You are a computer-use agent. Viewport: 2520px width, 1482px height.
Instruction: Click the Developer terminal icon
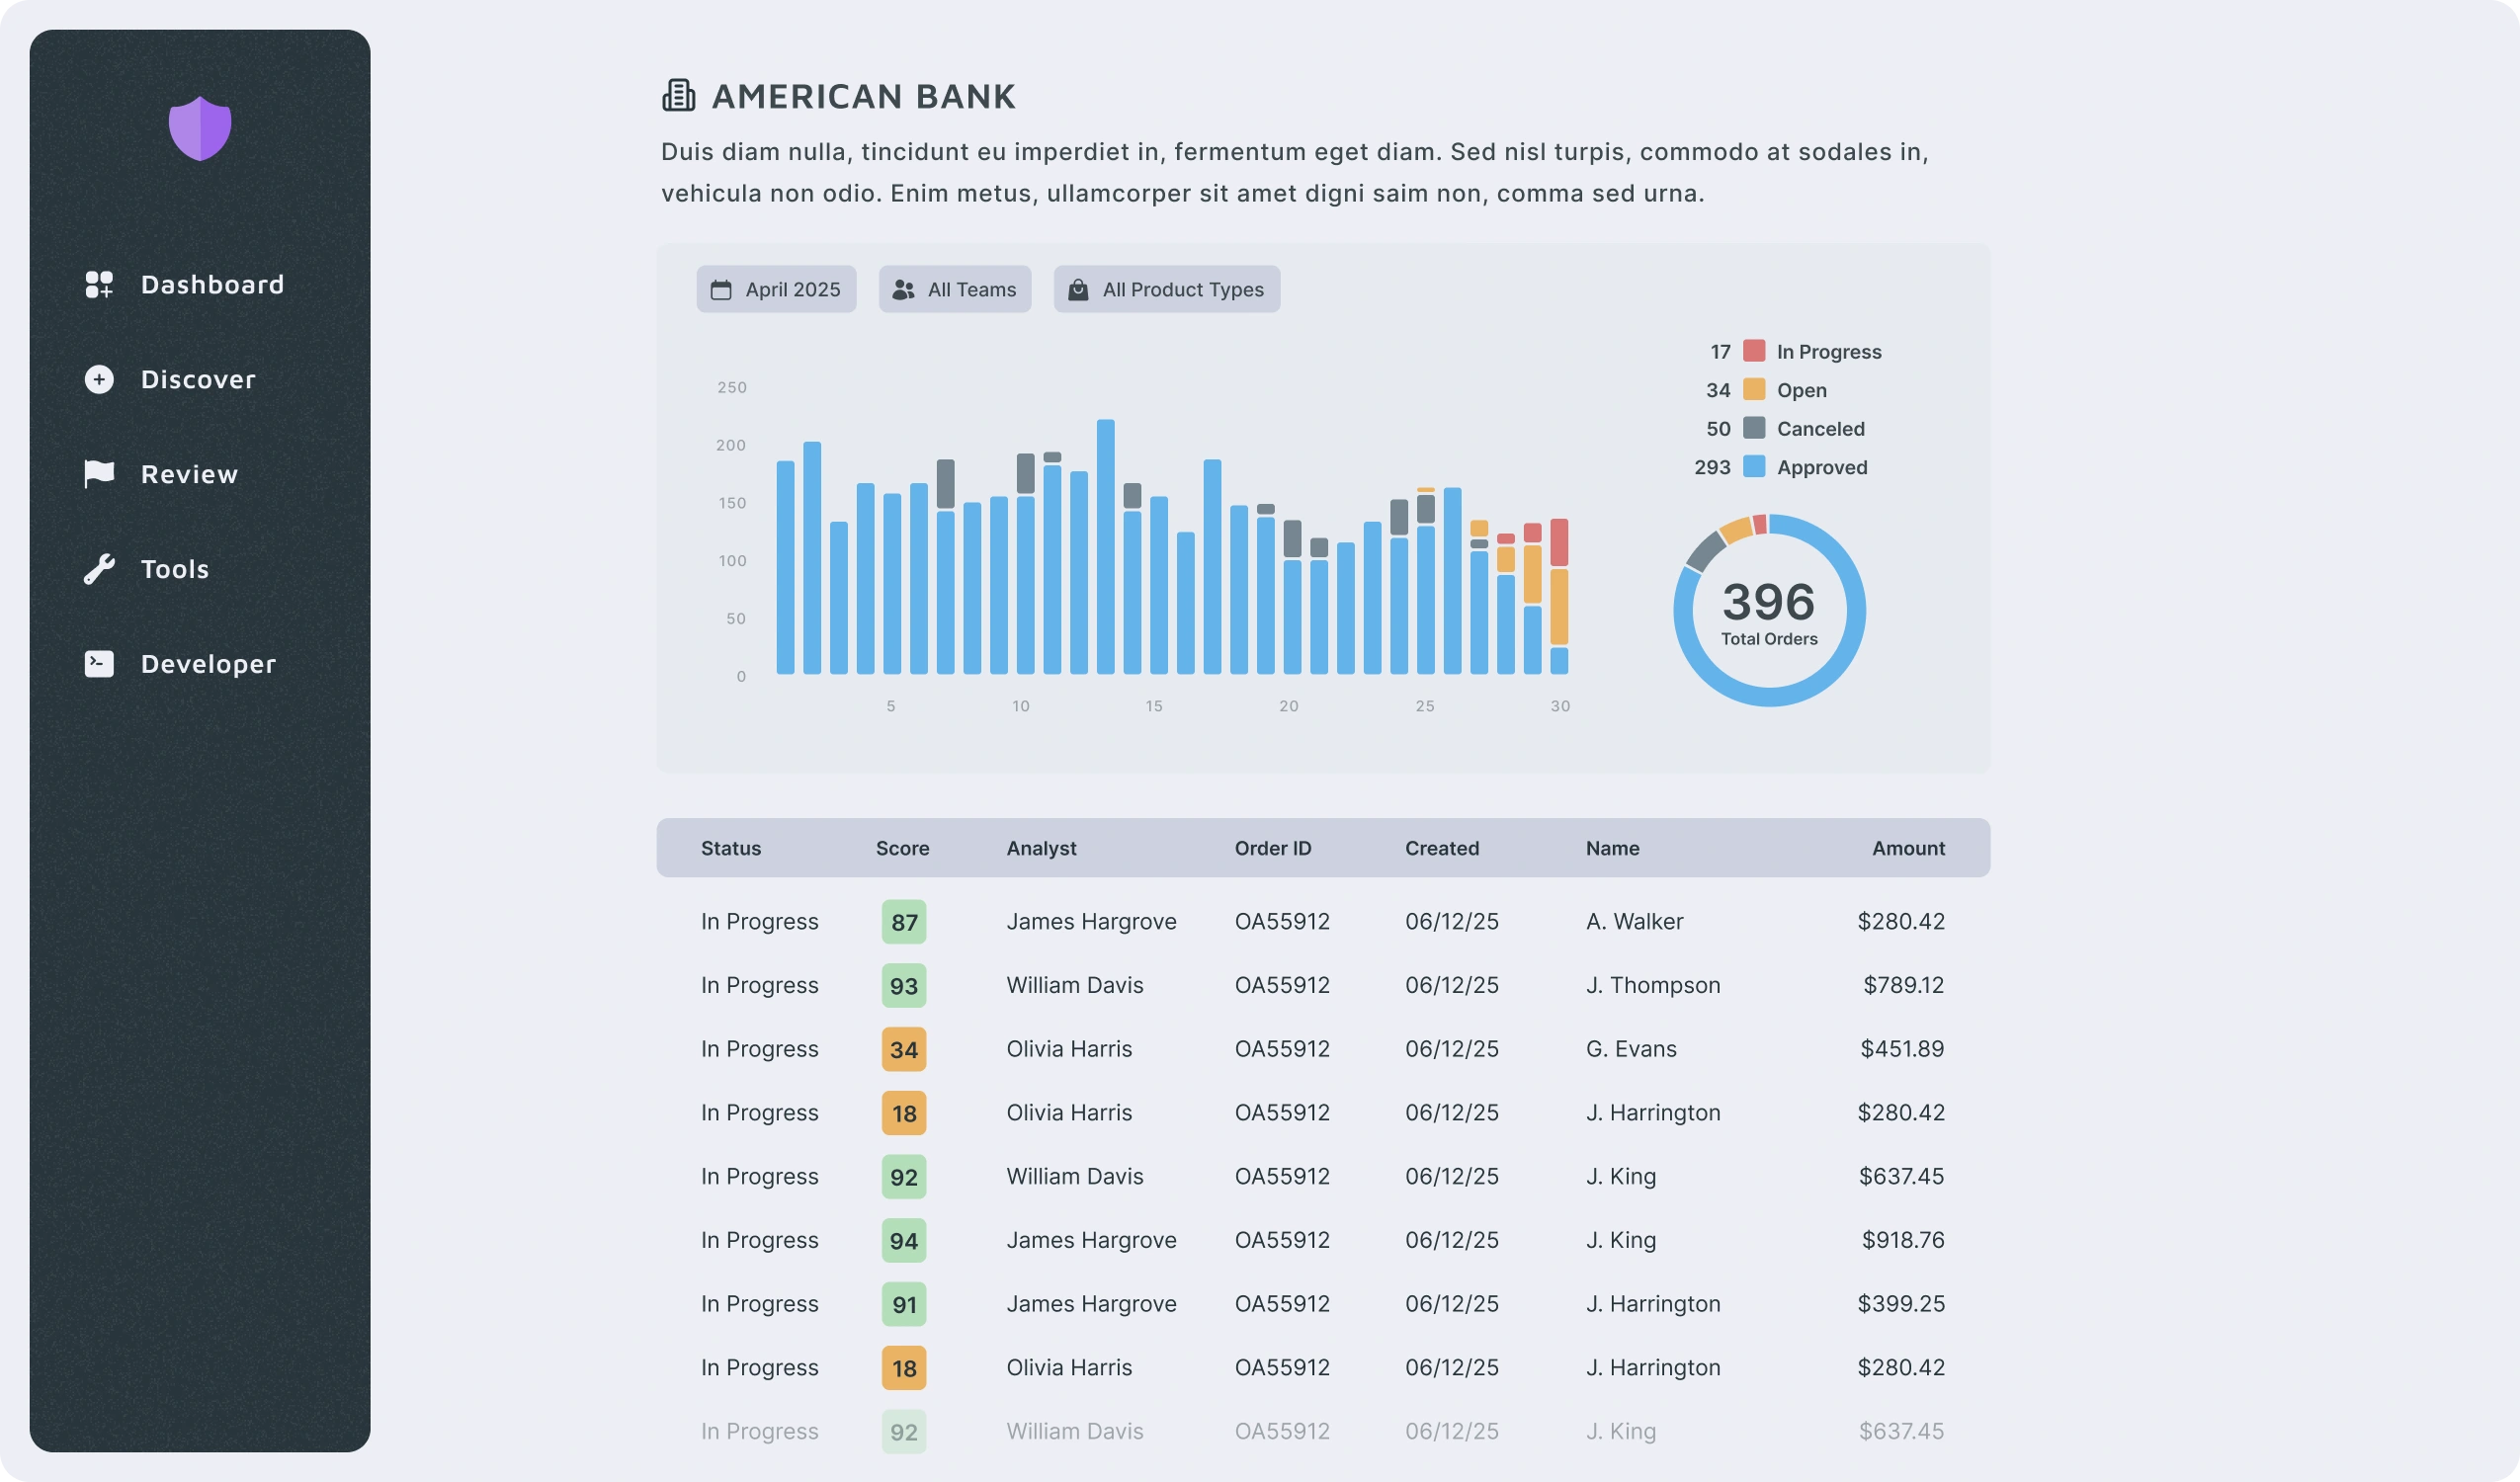click(99, 664)
